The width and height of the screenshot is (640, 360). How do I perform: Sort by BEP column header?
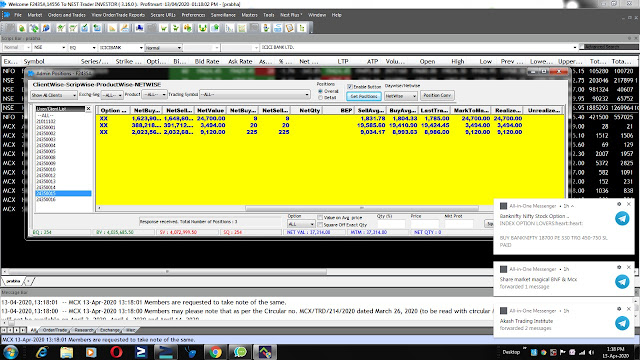coord(339,110)
